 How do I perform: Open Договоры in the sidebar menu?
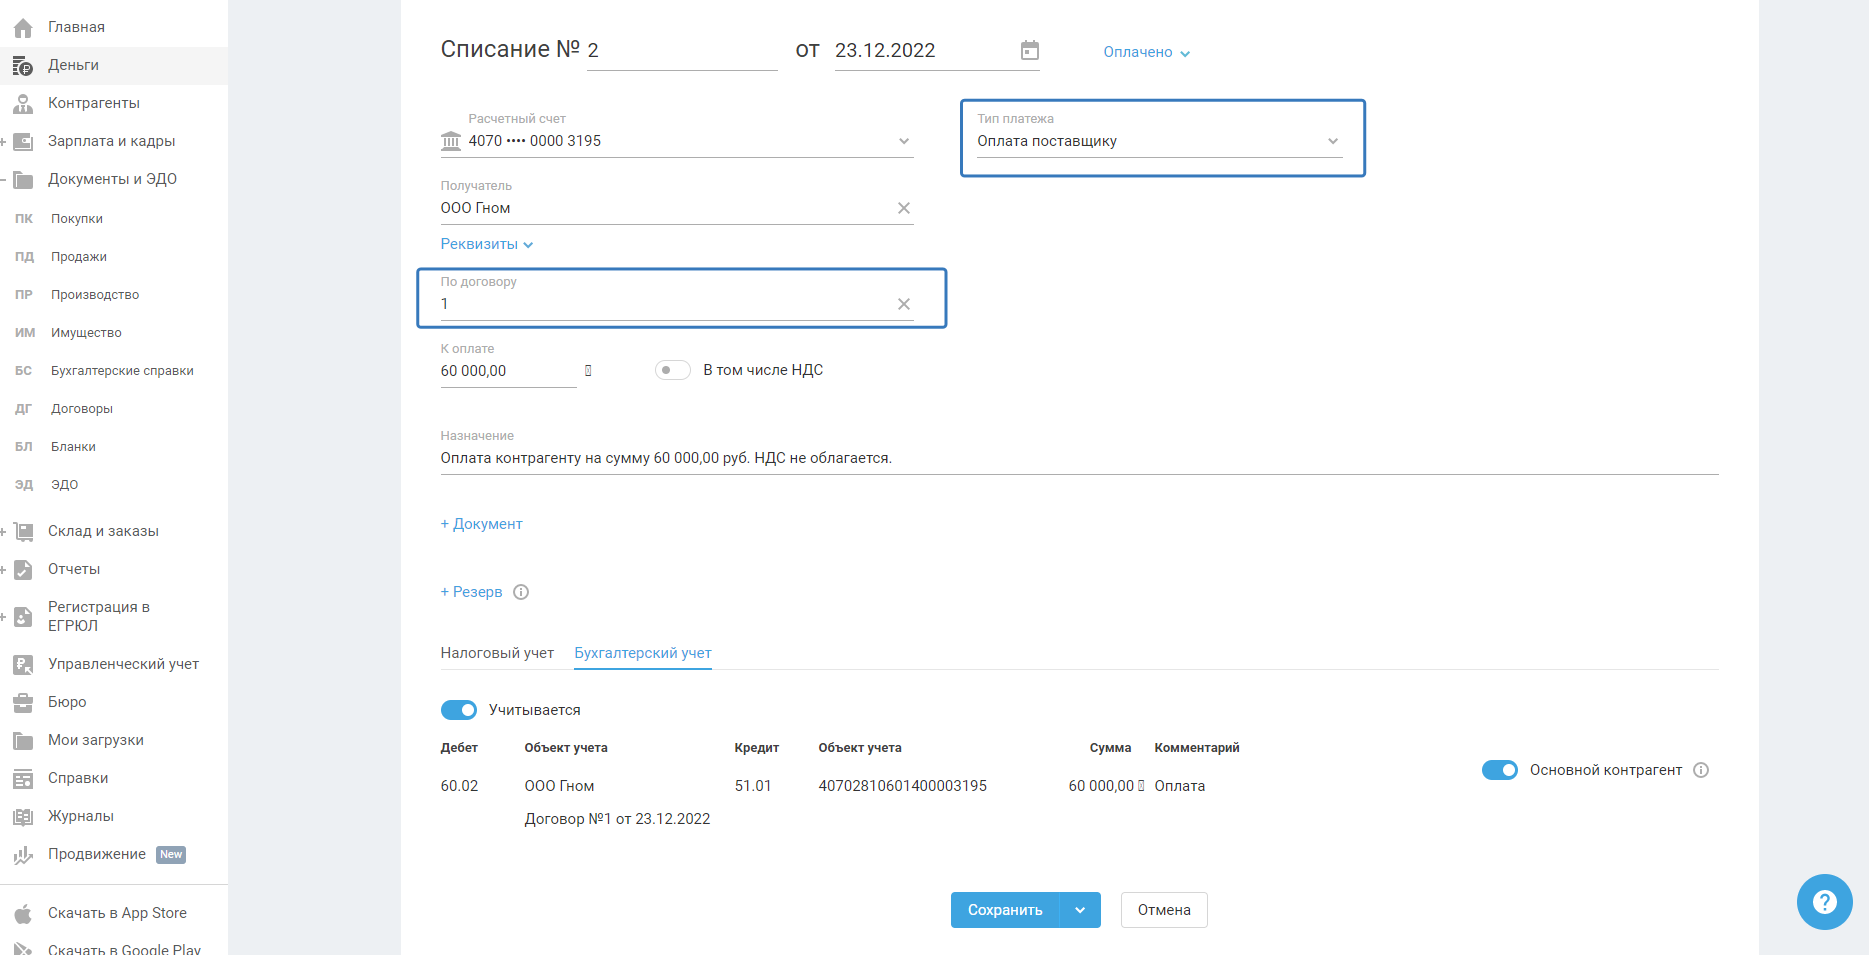click(x=82, y=409)
